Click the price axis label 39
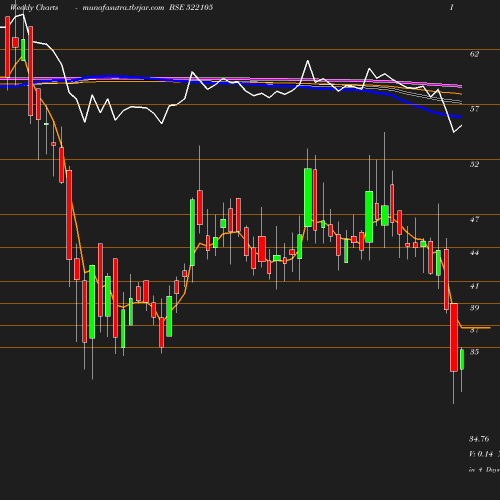 [x=474, y=308]
